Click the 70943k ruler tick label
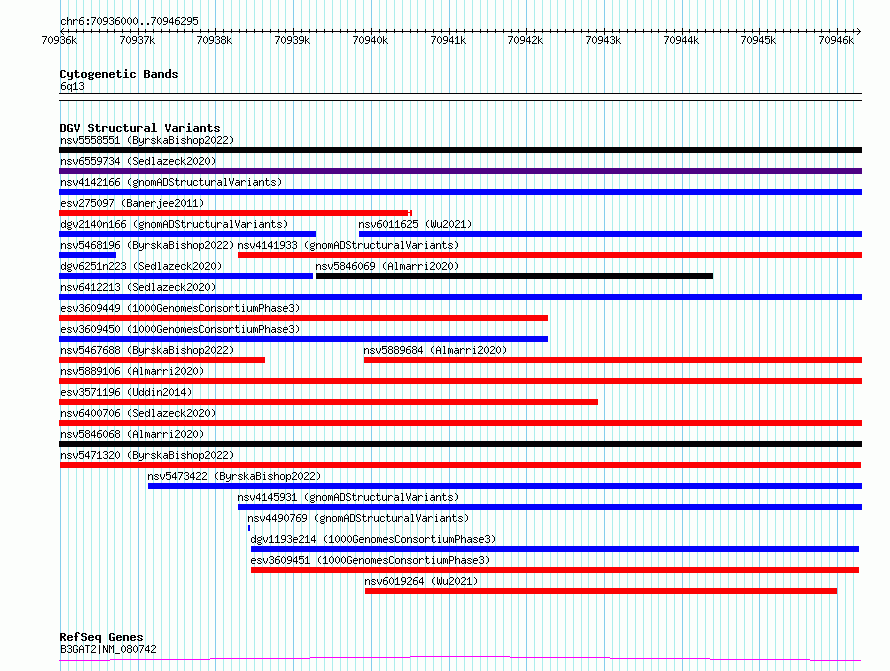The width and height of the screenshot is (890, 671). [603, 40]
